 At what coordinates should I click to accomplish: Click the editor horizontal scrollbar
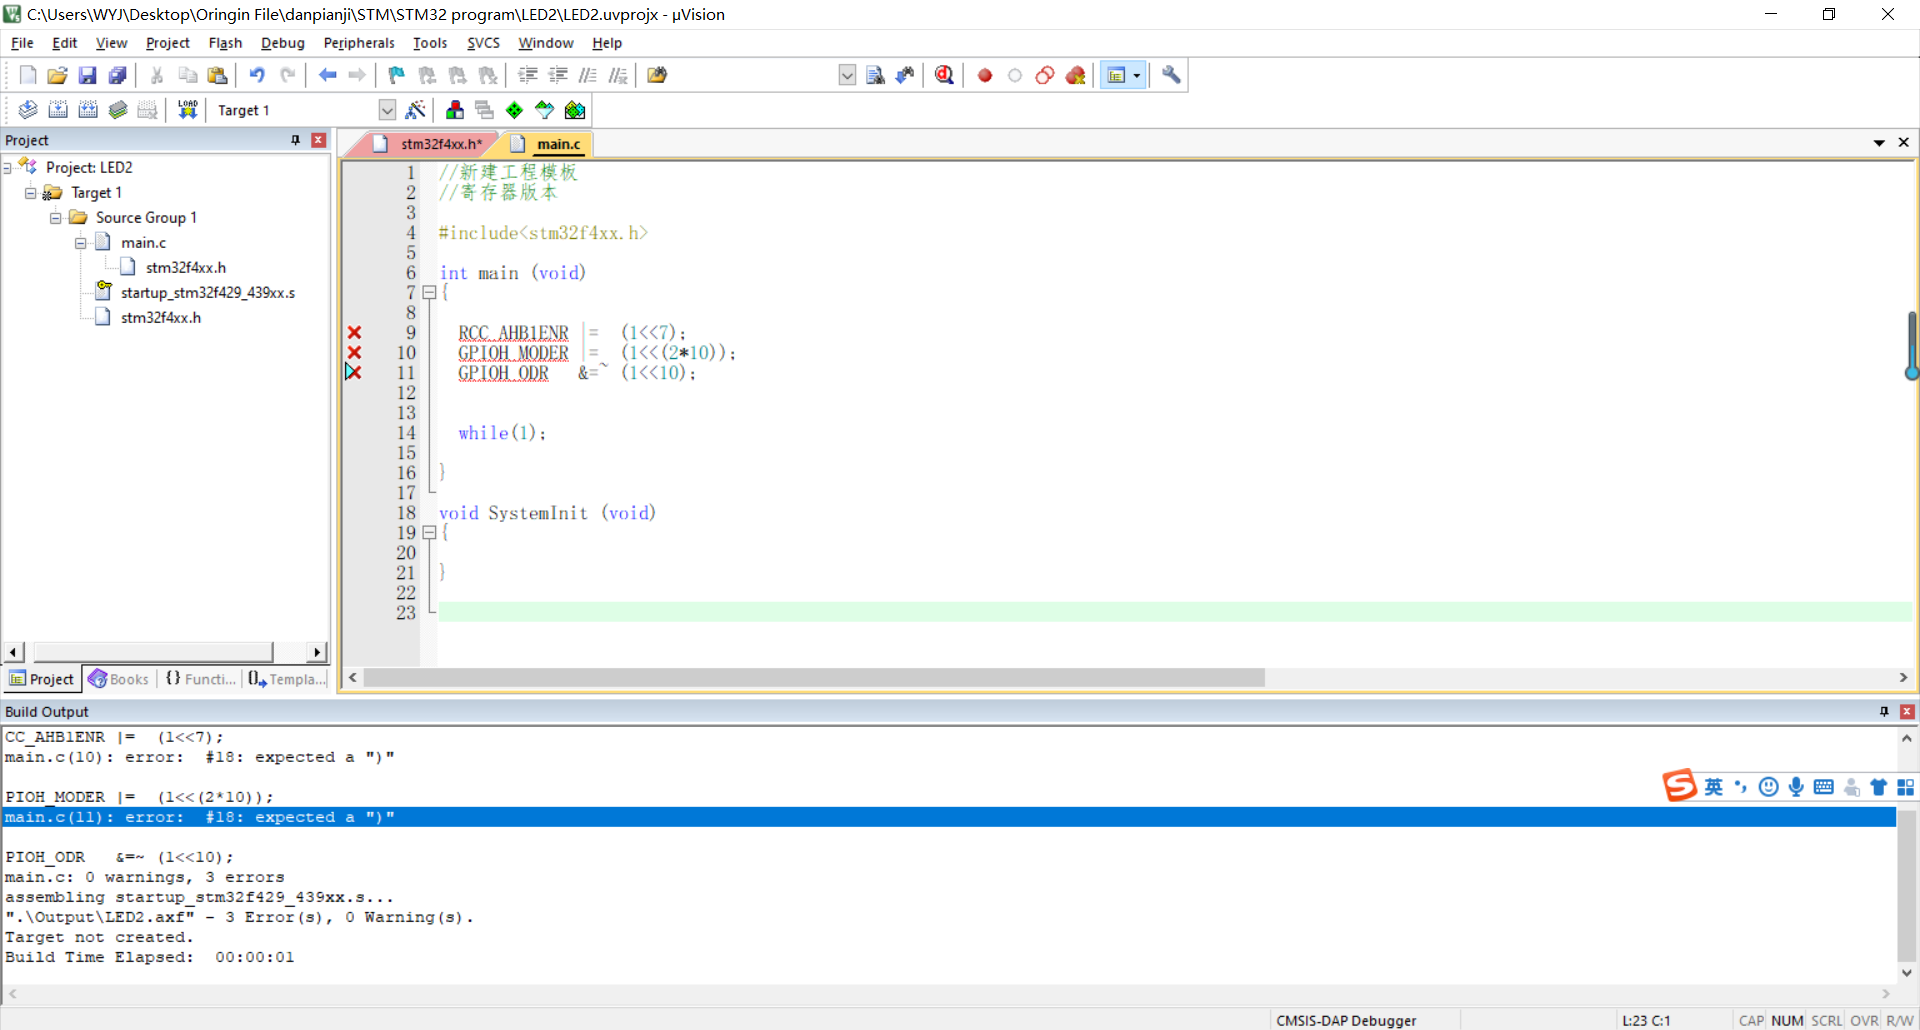[814, 678]
